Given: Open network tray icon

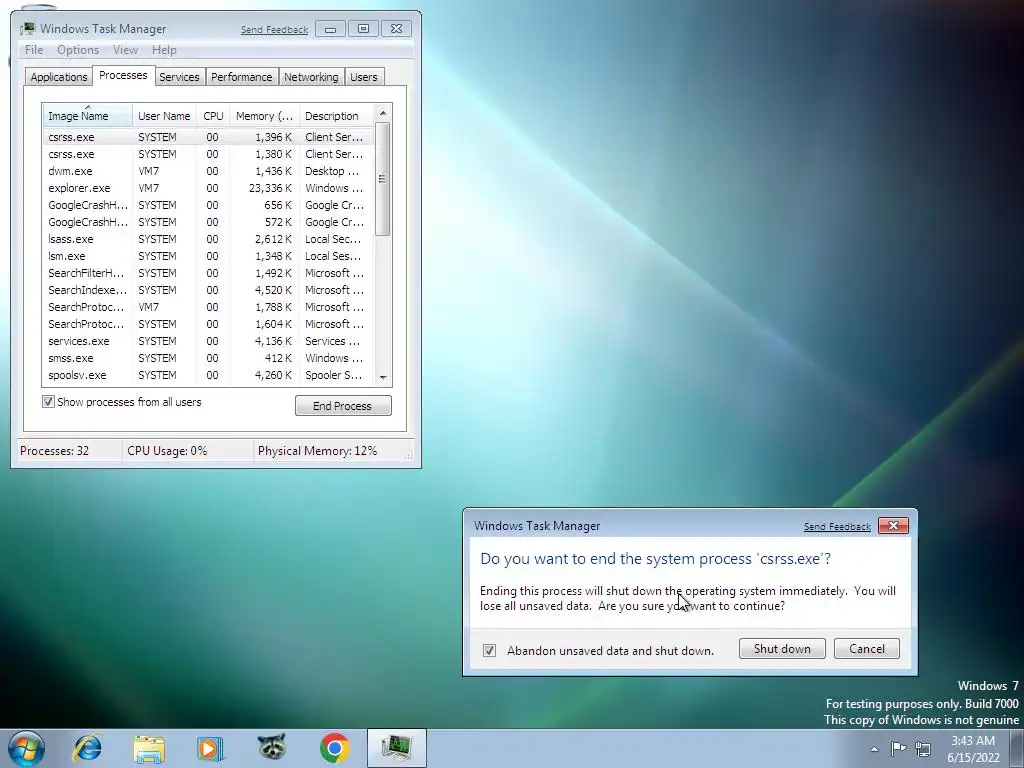Looking at the screenshot, I should 923,748.
